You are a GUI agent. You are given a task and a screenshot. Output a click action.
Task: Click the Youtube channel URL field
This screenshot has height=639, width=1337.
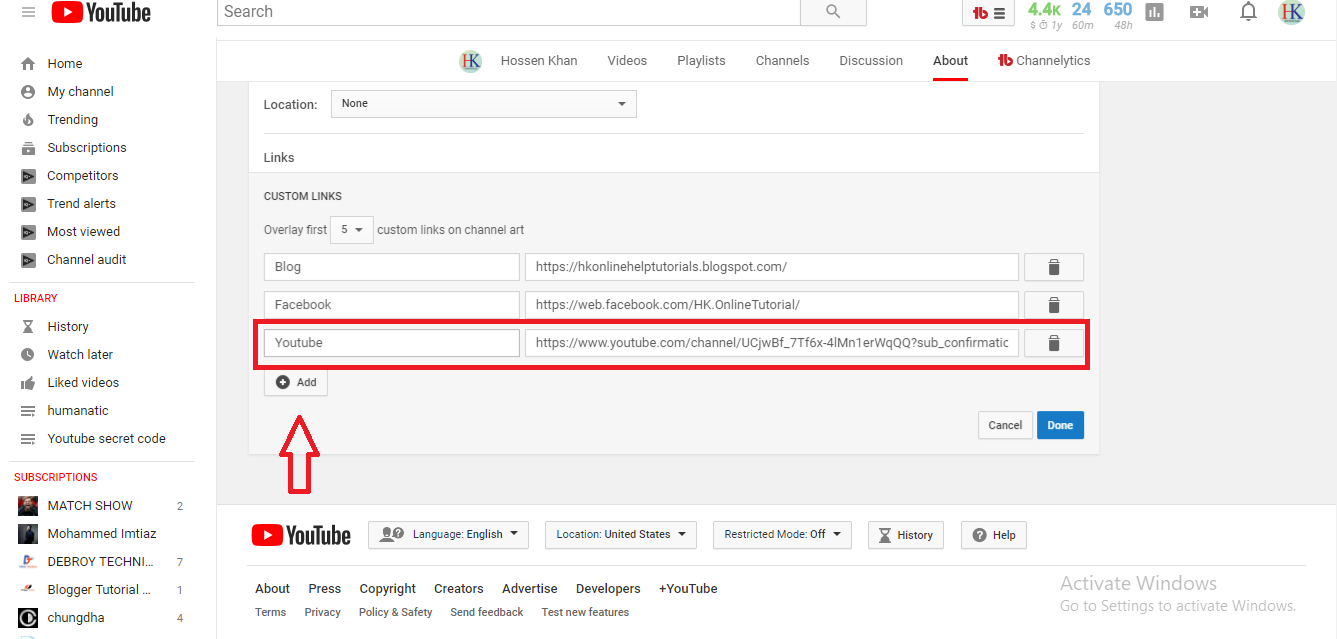pos(772,343)
